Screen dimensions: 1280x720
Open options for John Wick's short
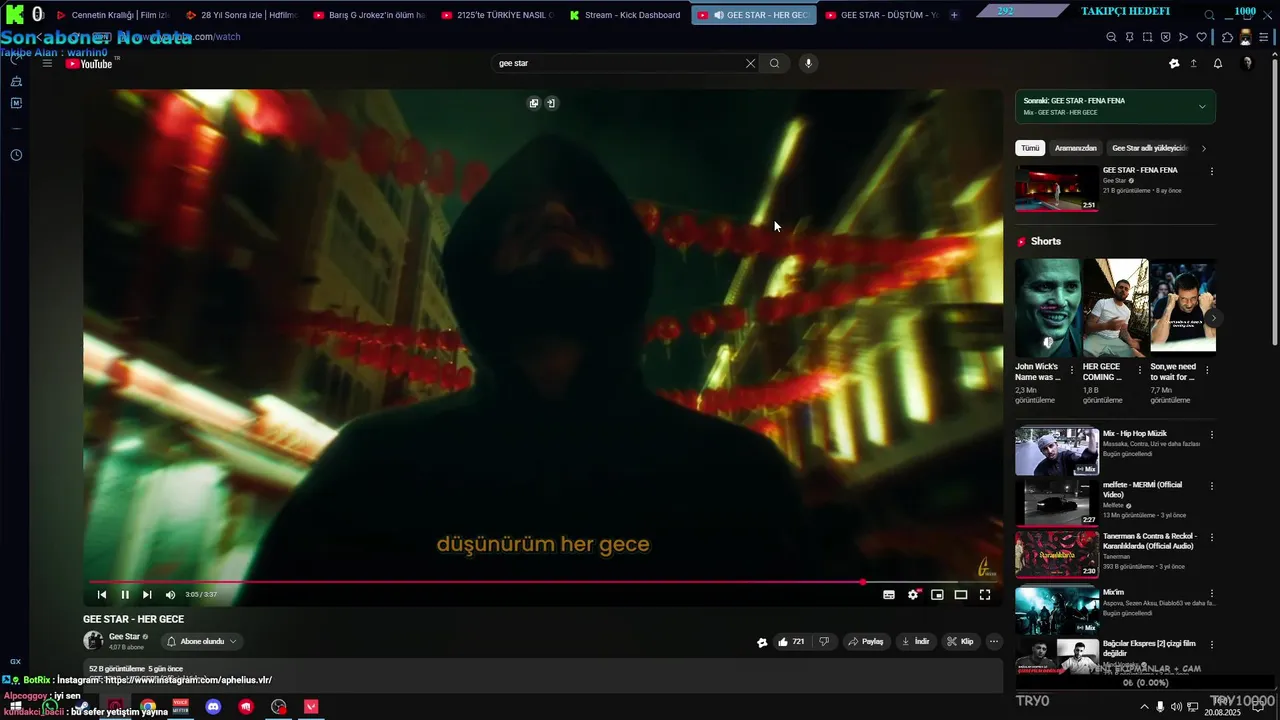[1072, 369]
